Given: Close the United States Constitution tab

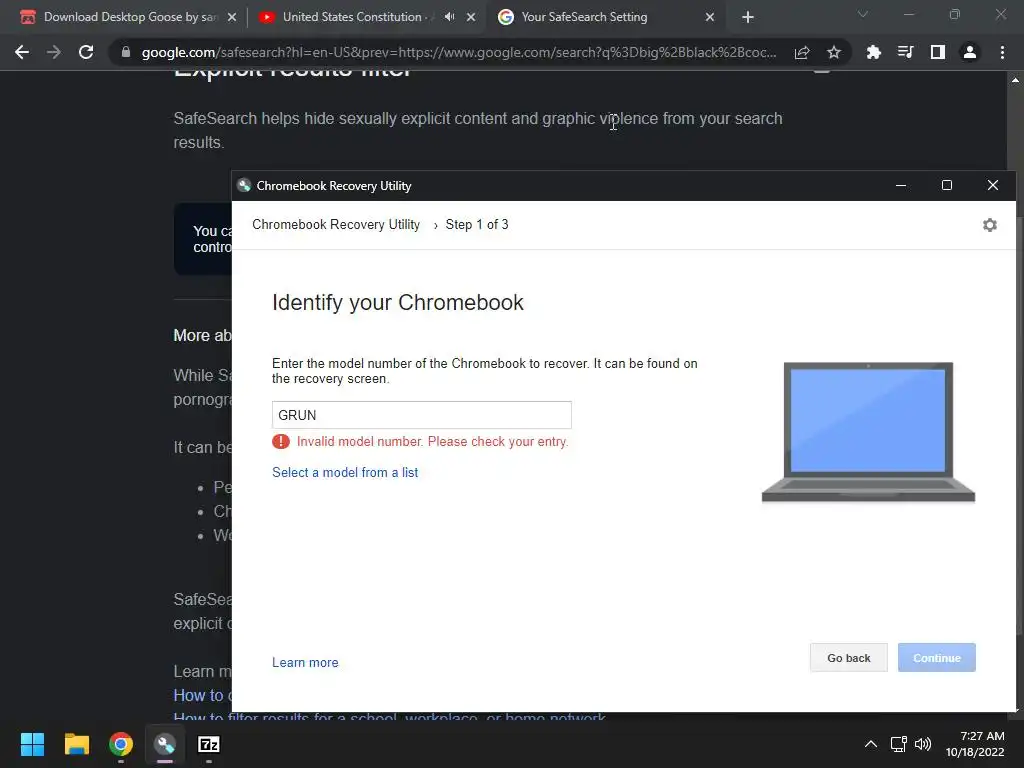Looking at the screenshot, I should (x=471, y=17).
